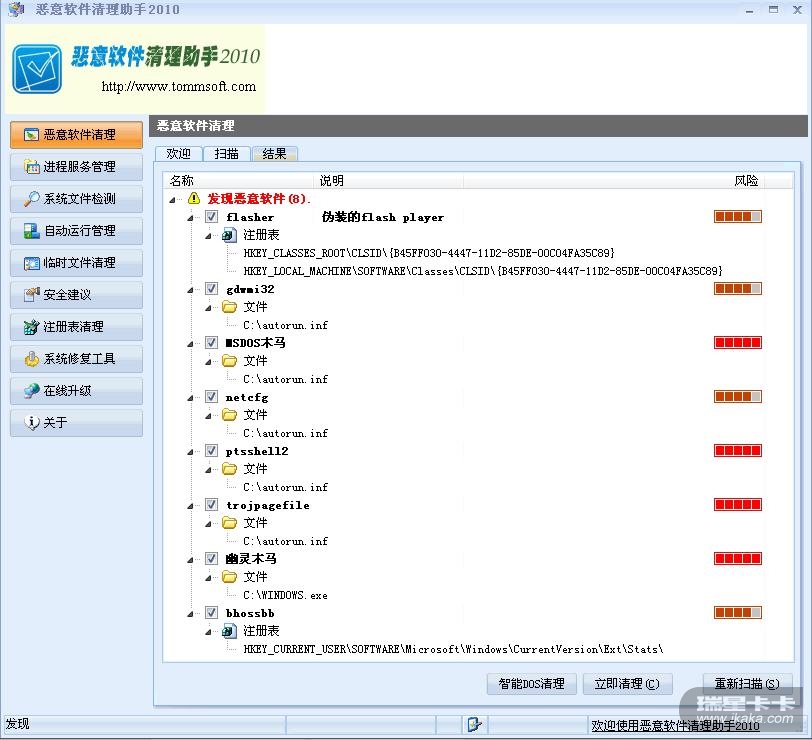Viewport: 812px width, 740px height.
Task: Uncheck the gdwmi32 checkbox
Action: (x=211, y=288)
